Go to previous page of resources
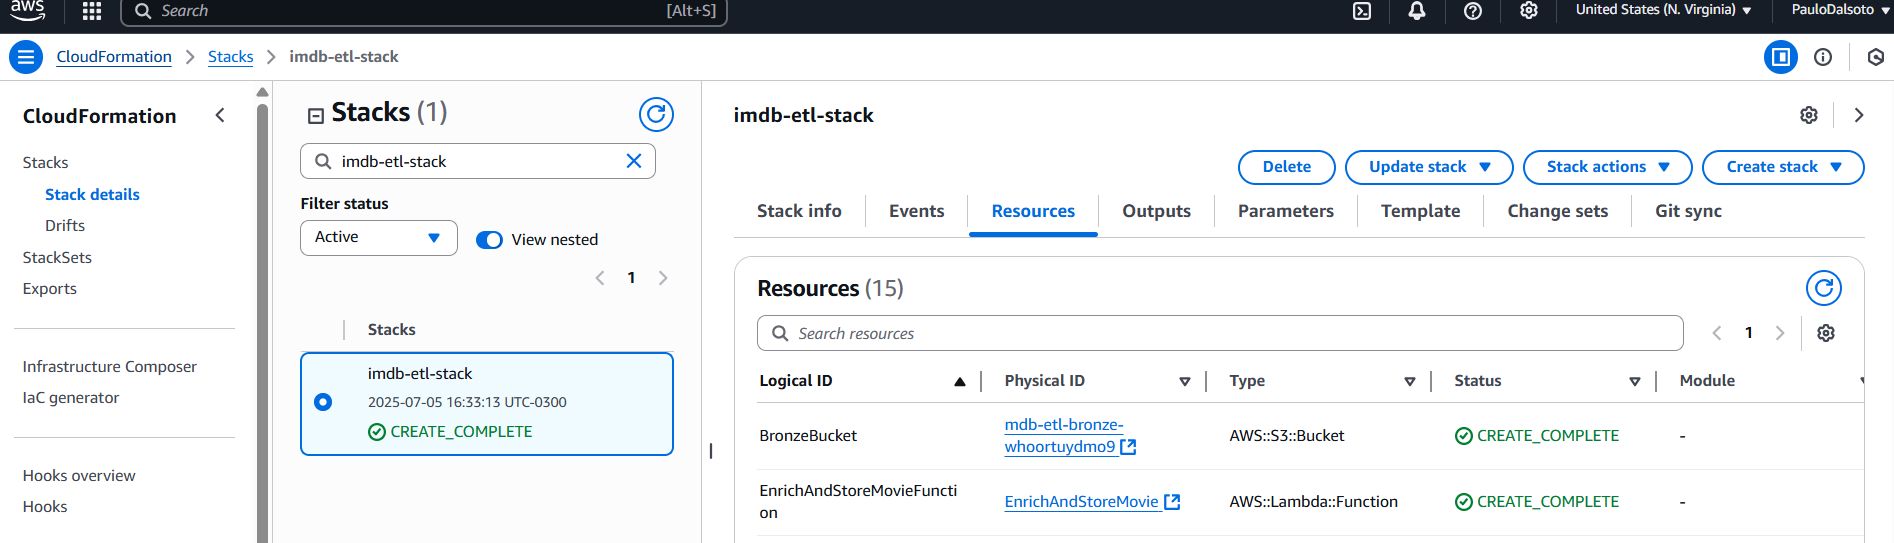Image resolution: width=1894 pixels, height=543 pixels. [x=1717, y=333]
